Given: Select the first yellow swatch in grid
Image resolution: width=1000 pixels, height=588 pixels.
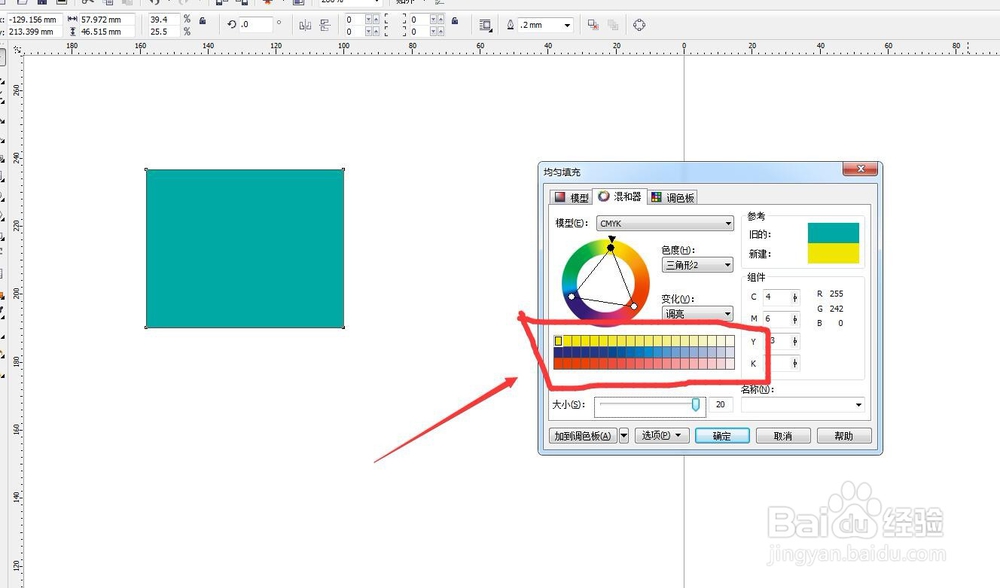Looking at the screenshot, I should (x=559, y=341).
